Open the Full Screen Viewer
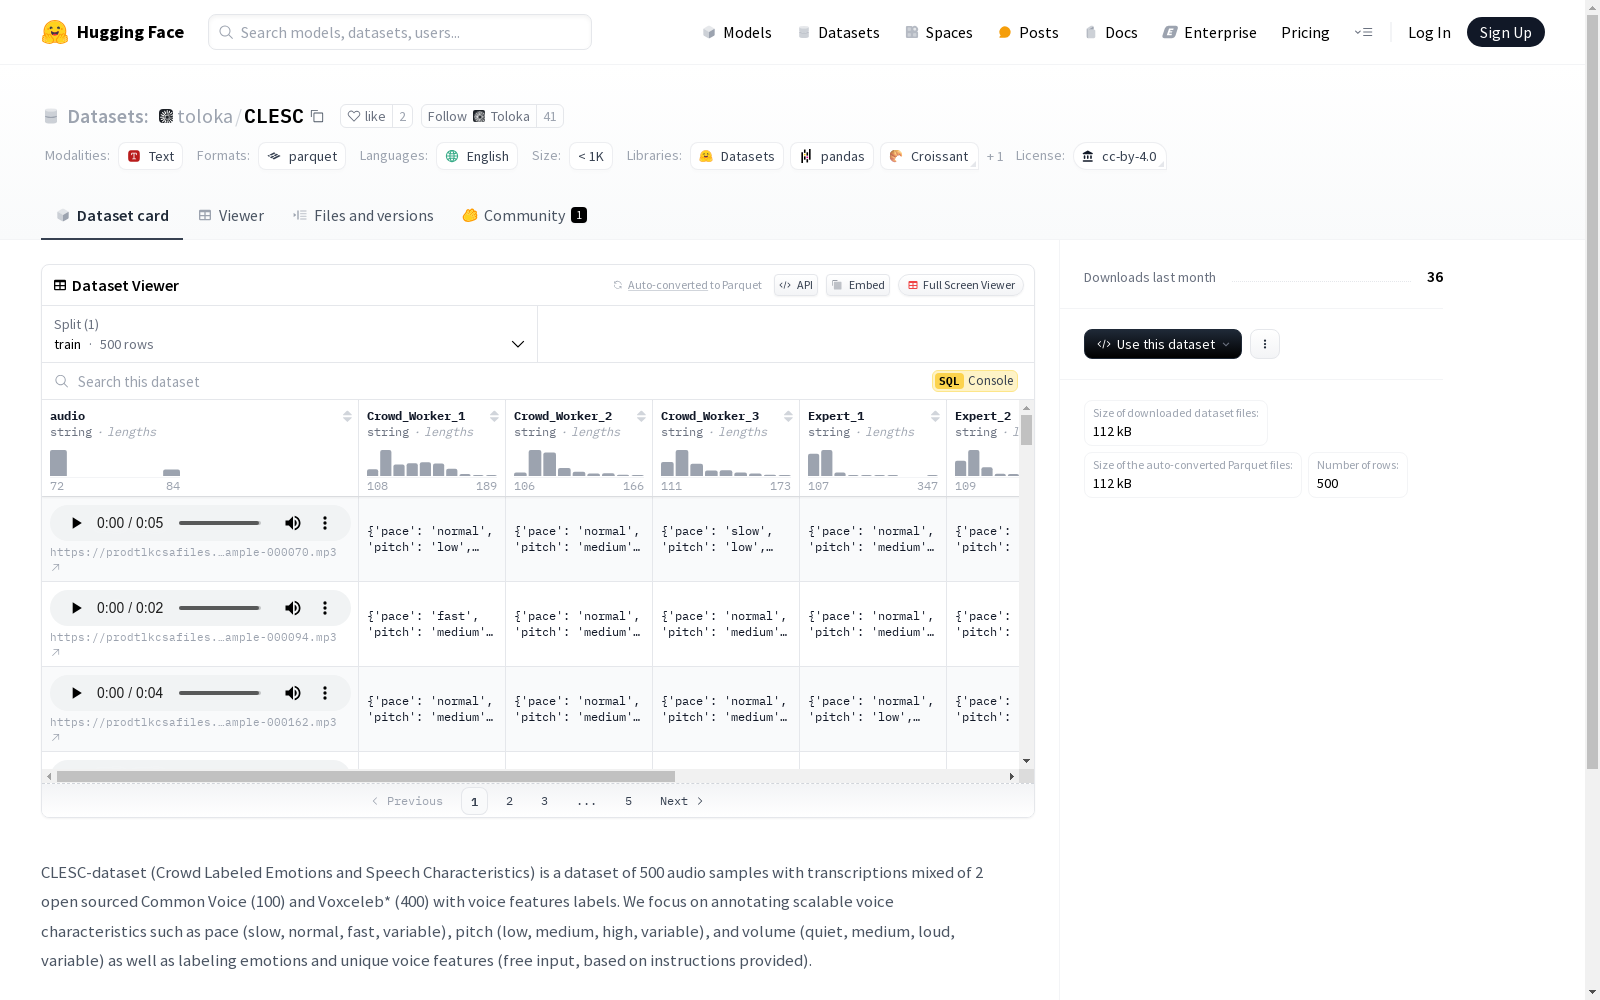The image size is (1600, 1000). (961, 285)
